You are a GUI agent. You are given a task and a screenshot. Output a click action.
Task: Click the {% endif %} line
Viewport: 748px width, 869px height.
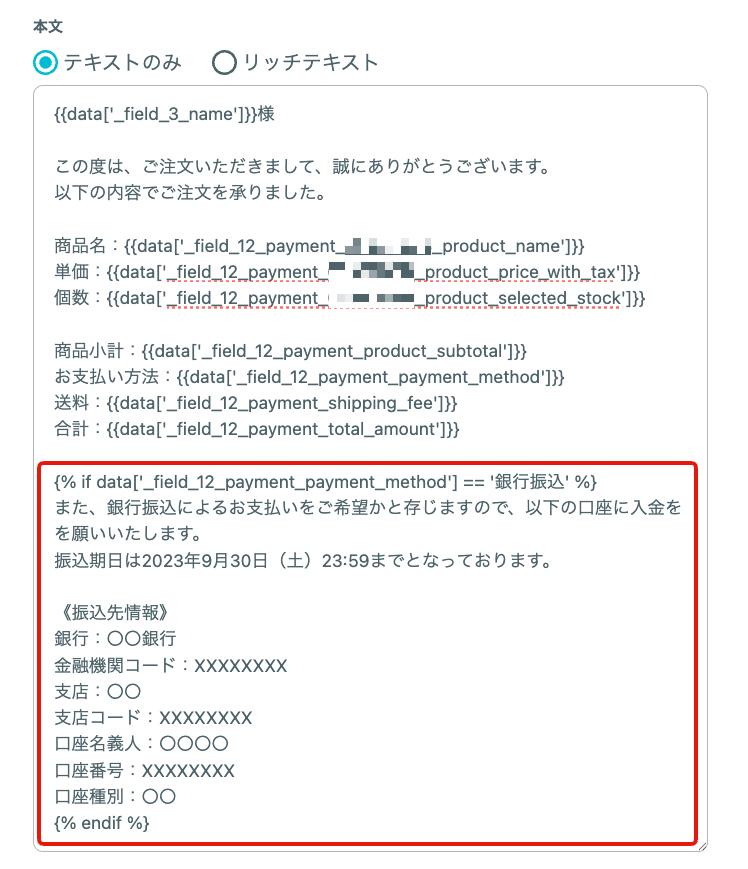[102, 823]
